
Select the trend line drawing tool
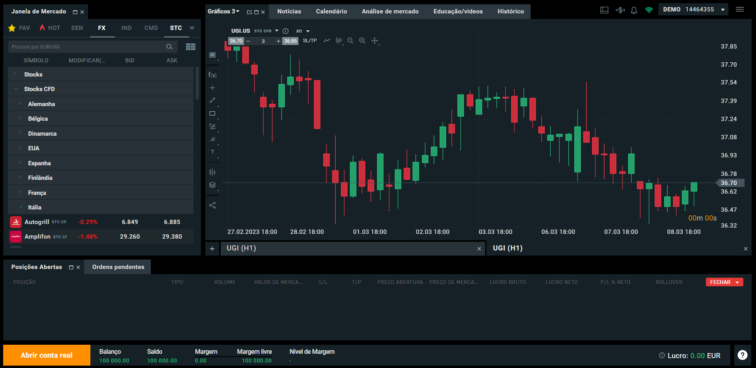[x=212, y=100]
